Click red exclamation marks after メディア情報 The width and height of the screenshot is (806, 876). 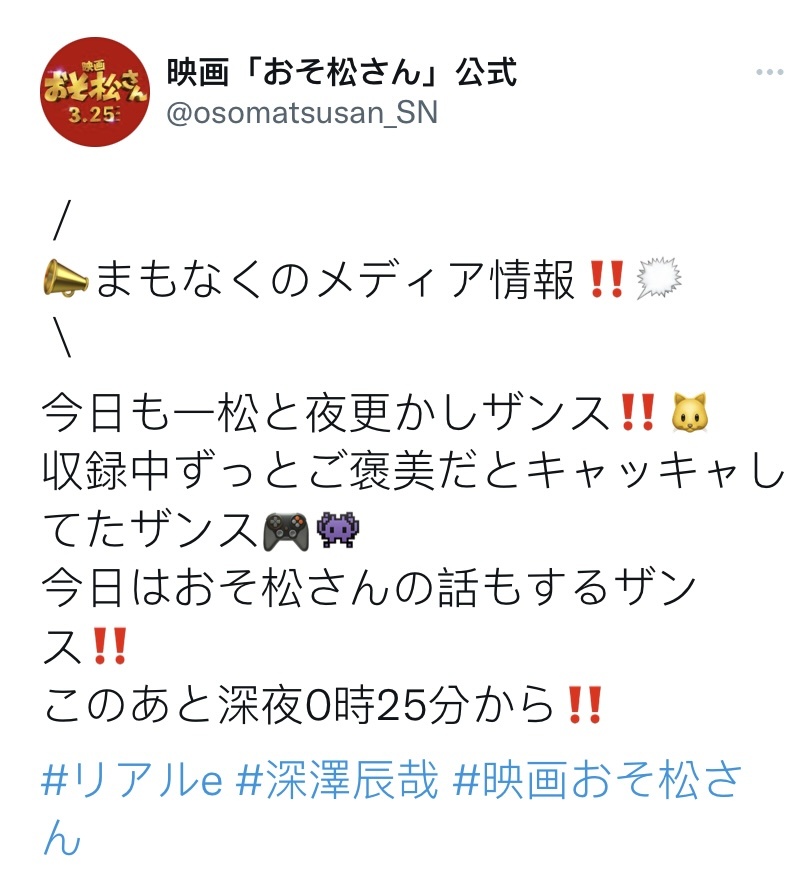[x=607, y=279]
